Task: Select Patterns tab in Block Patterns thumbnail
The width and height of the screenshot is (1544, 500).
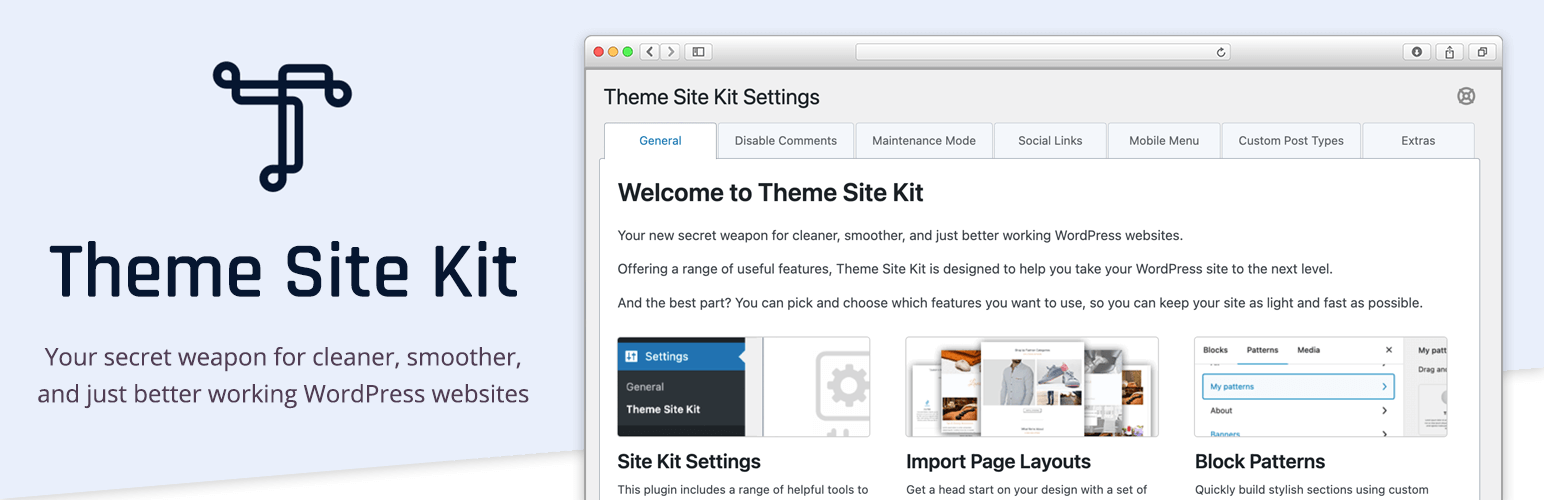Action: click(x=1262, y=350)
